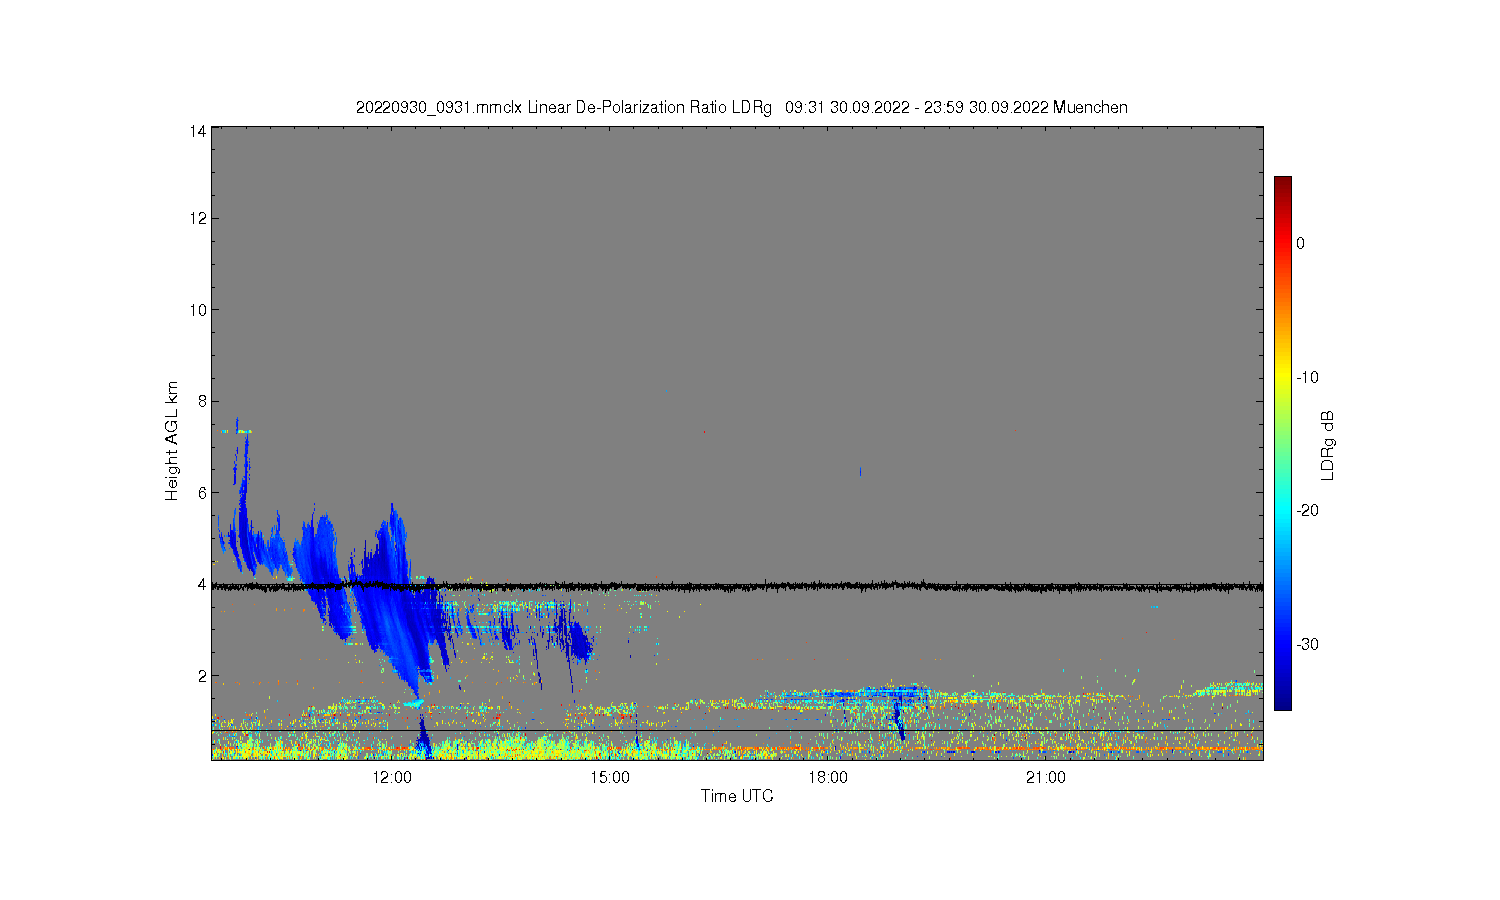Click the 15:00 time tick label
The height and width of the screenshot is (900, 1500).
[610, 778]
